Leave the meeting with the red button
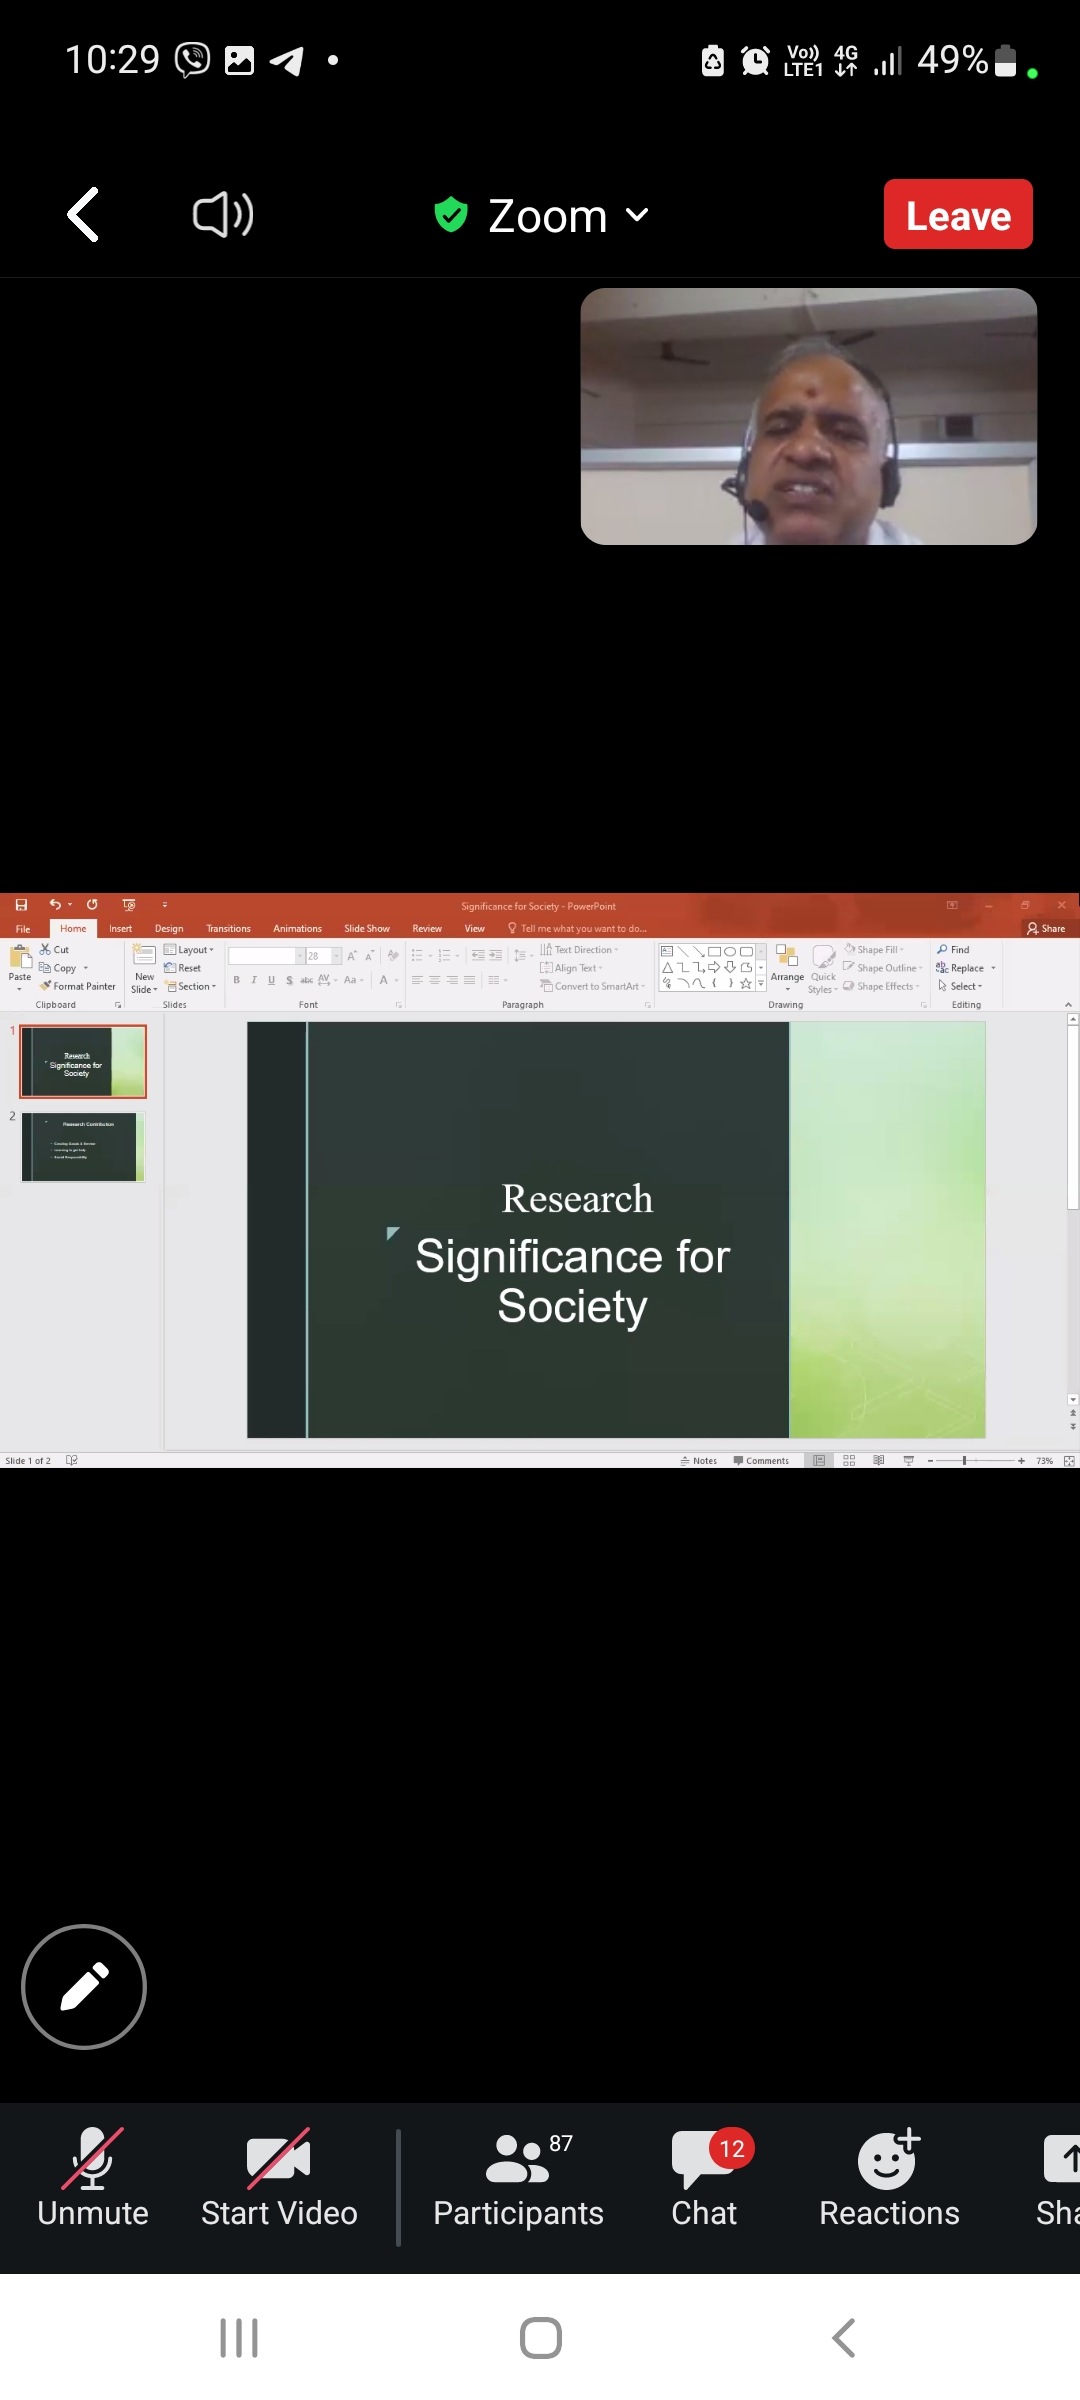1080x2400 pixels. pos(957,214)
